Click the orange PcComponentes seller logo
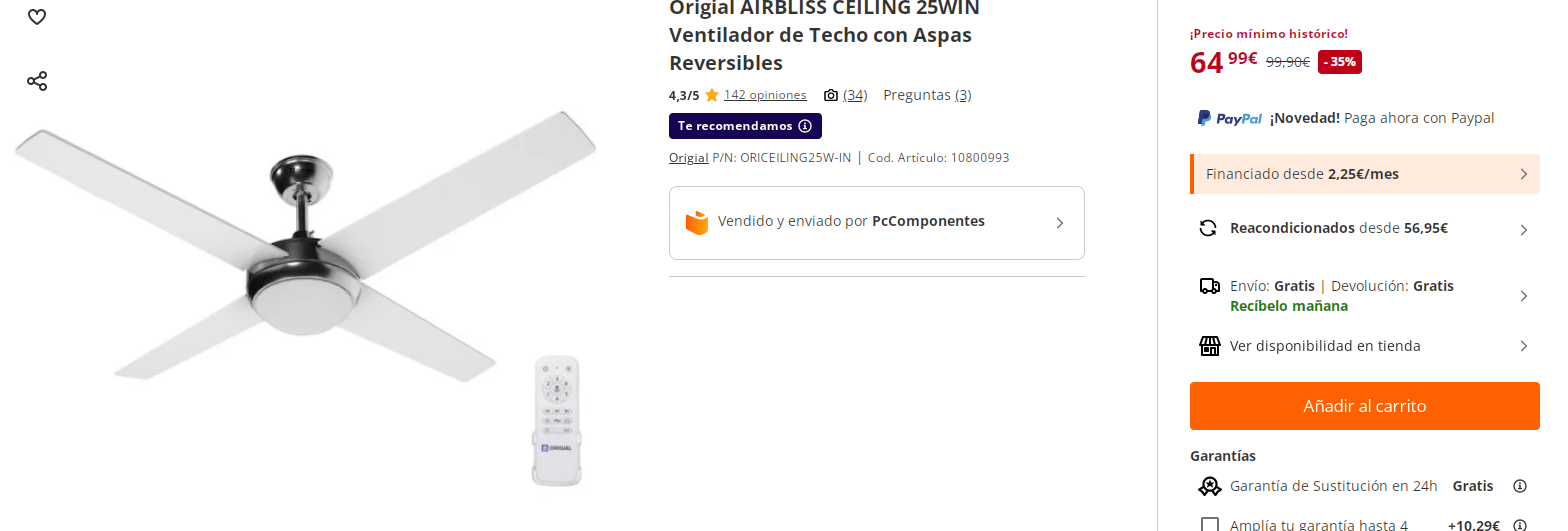The image size is (1568, 531). point(697,222)
